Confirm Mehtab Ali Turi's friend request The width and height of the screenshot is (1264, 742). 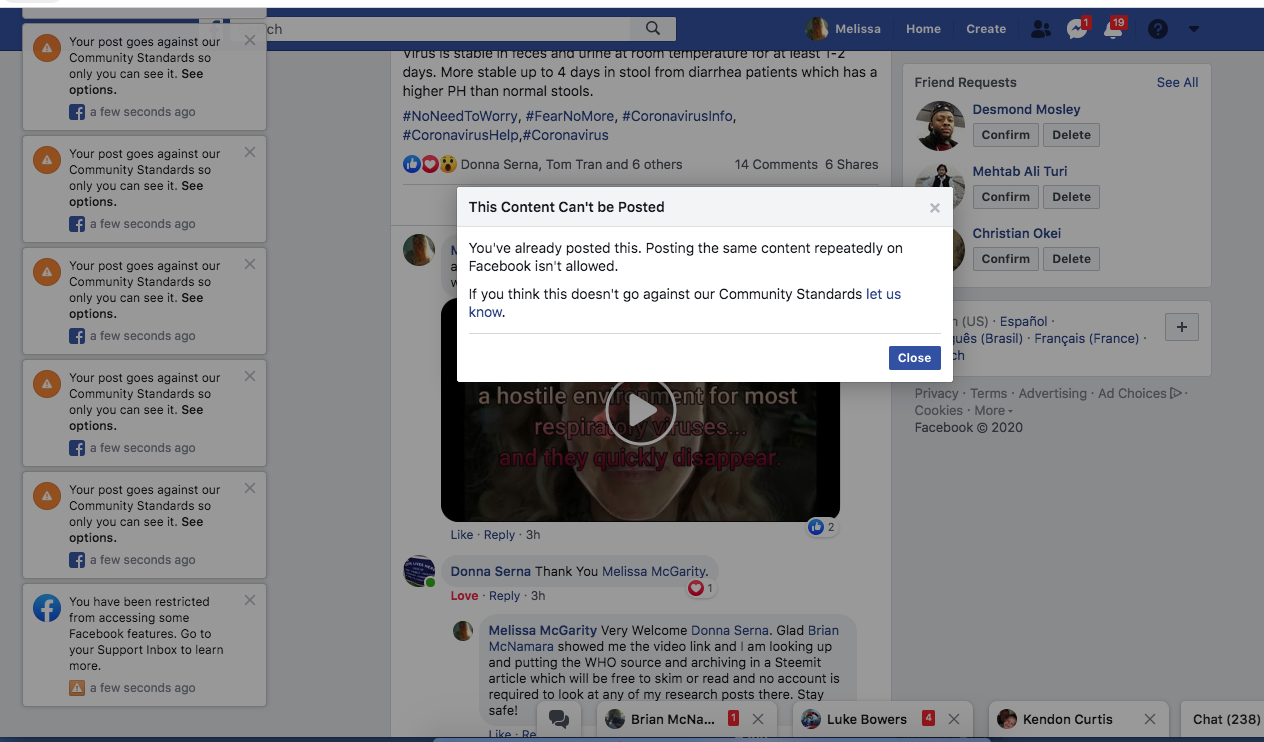click(x=1005, y=197)
